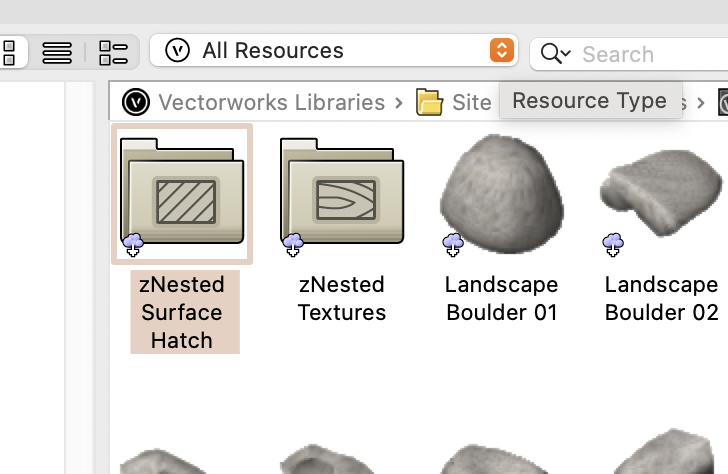The image size is (728, 474).
Task: Go to the Site breadcrumb segment
Action: pyautogui.click(x=471, y=102)
